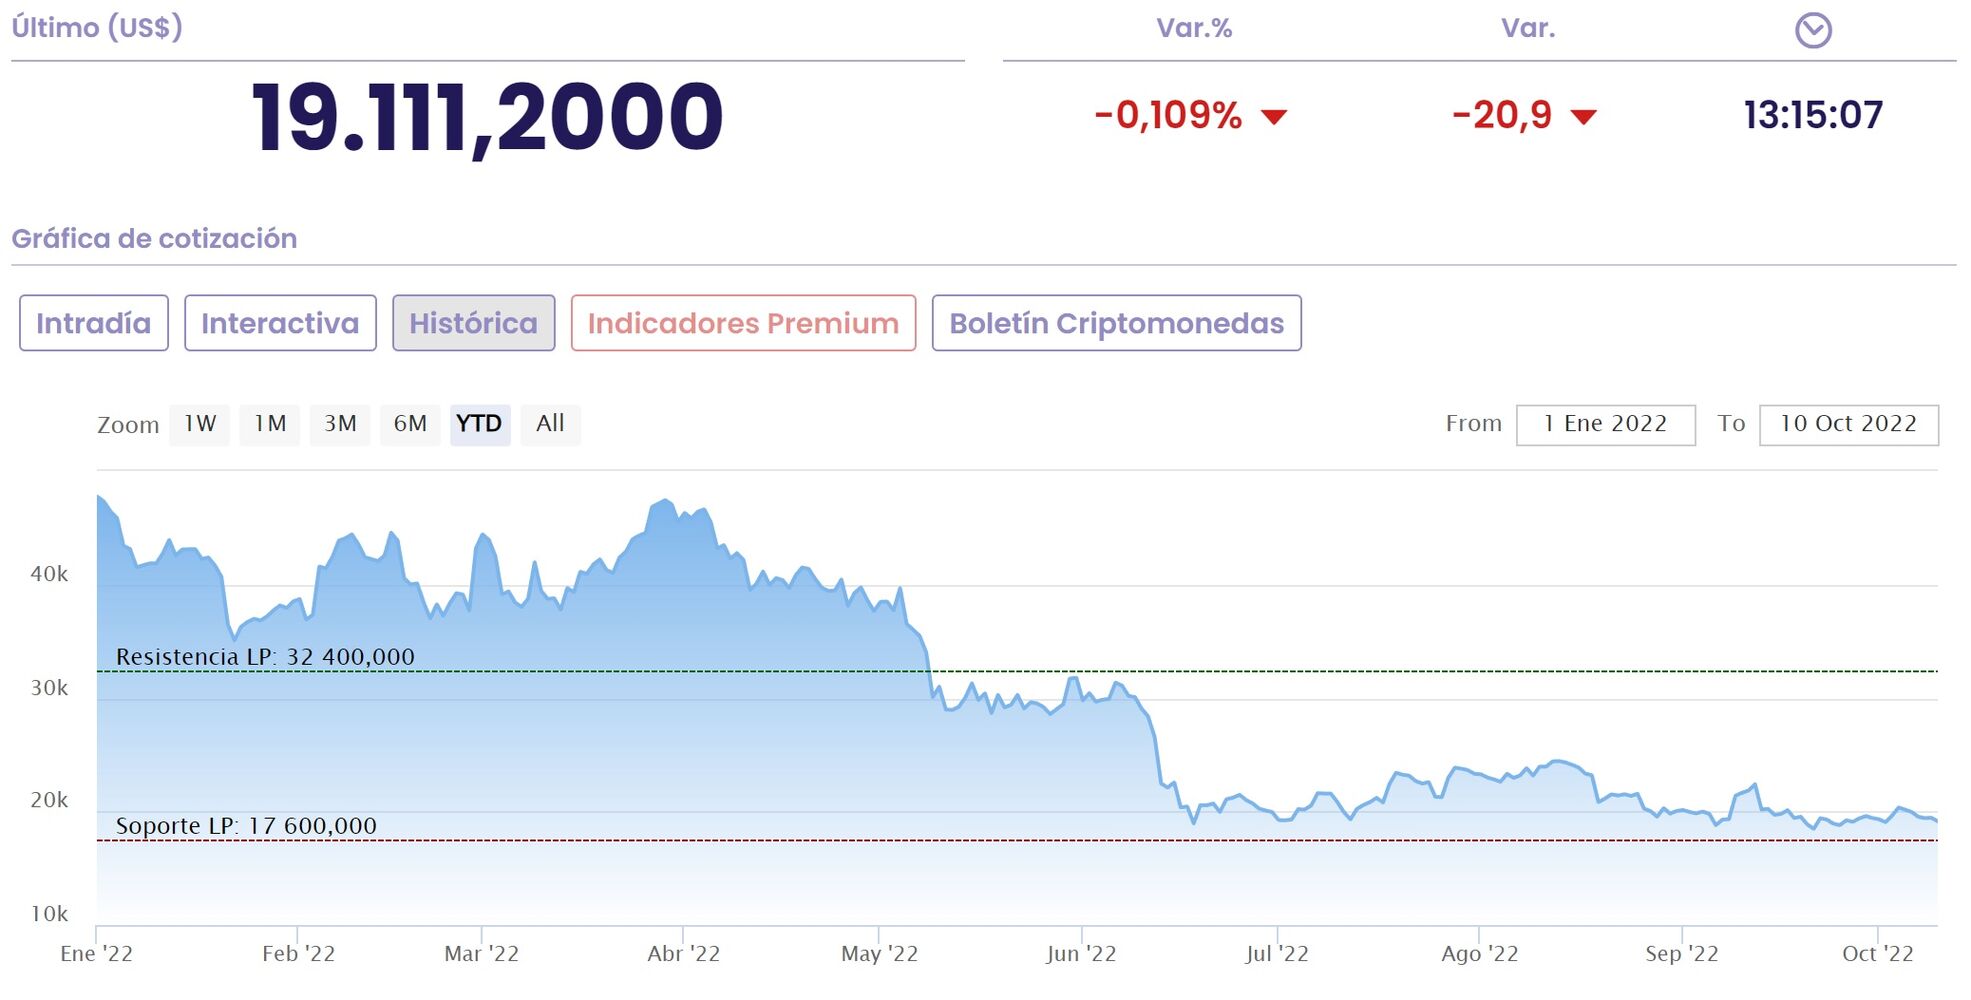Viewport: 1971px width, 1000px height.
Task: Open the Boletín Criptomonedas link
Action: tap(1116, 323)
